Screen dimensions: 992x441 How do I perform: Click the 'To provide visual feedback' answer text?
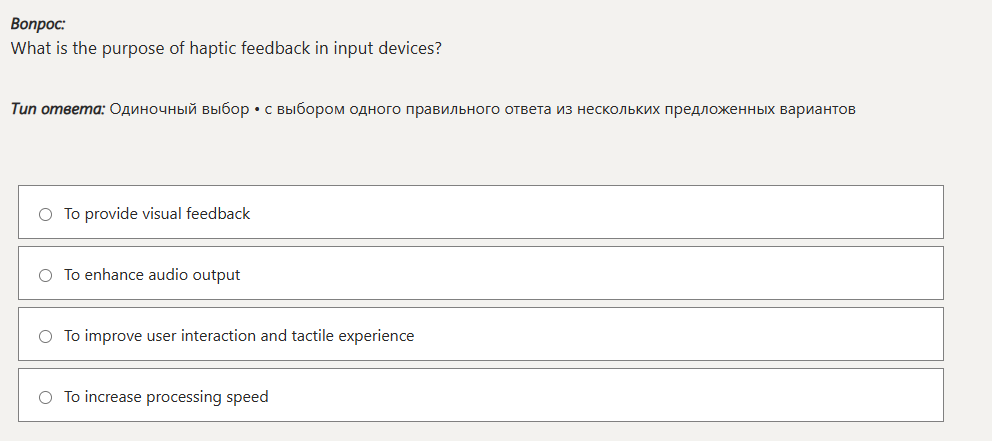[157, 214]
